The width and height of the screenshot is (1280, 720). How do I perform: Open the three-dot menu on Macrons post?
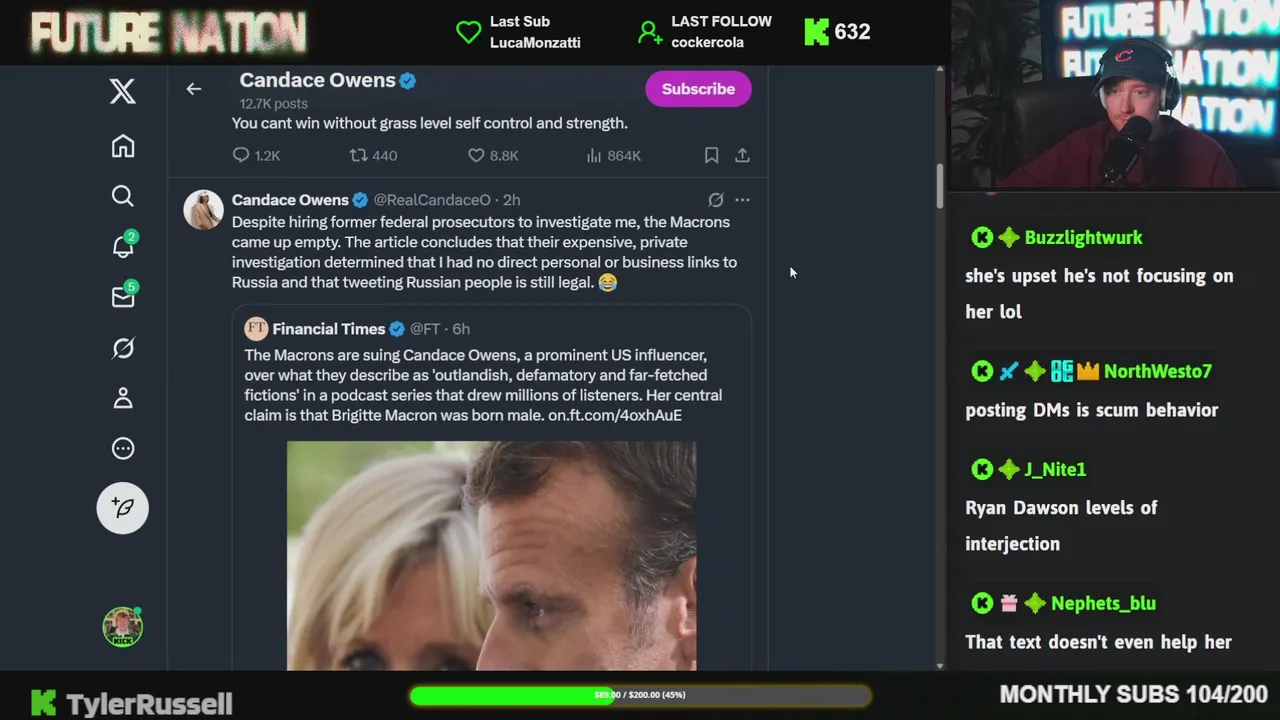tap(742, 200)
